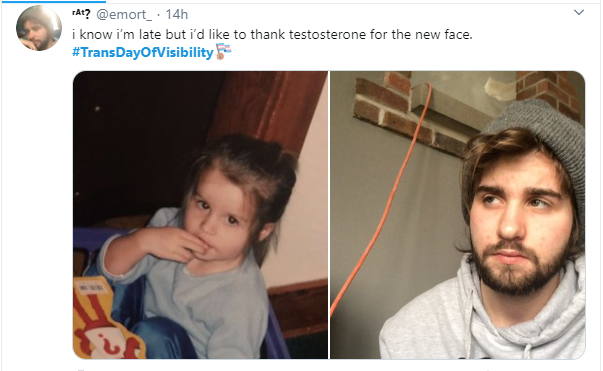Open the #TransDayOfVisibility hashtag
Viewport: 603px width, 371px height.
pyautogui.click(x=143, y=52)
